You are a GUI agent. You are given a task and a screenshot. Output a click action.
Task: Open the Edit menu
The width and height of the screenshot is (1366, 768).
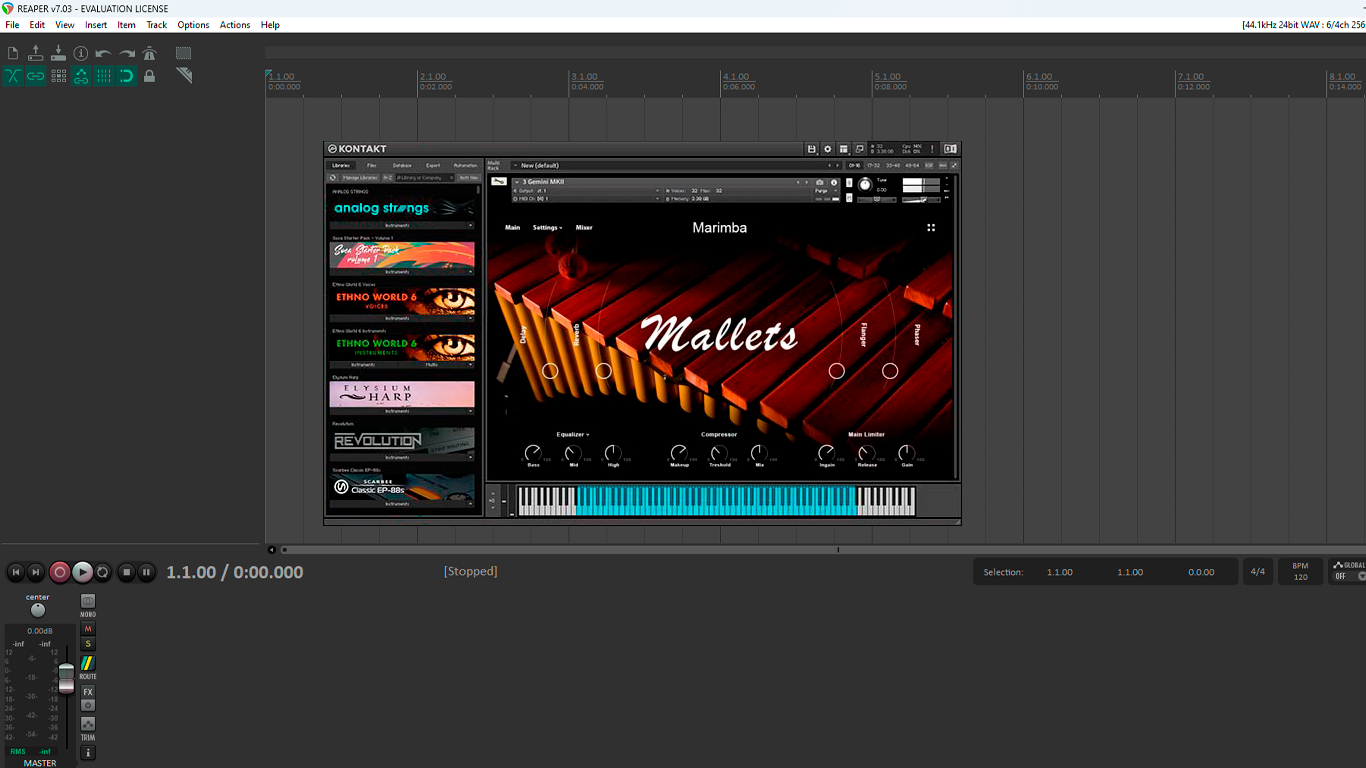point(37,25)
